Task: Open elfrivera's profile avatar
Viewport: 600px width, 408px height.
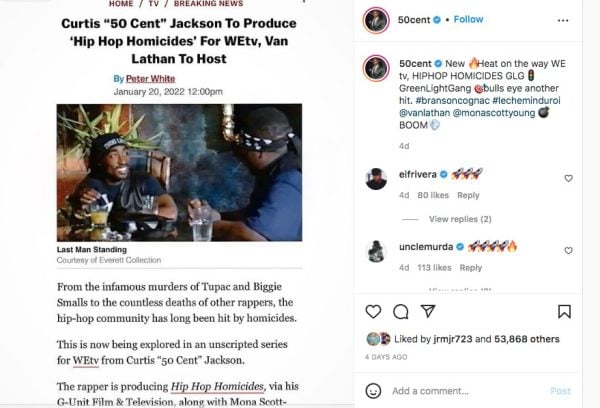Action: tap(376, 179)
